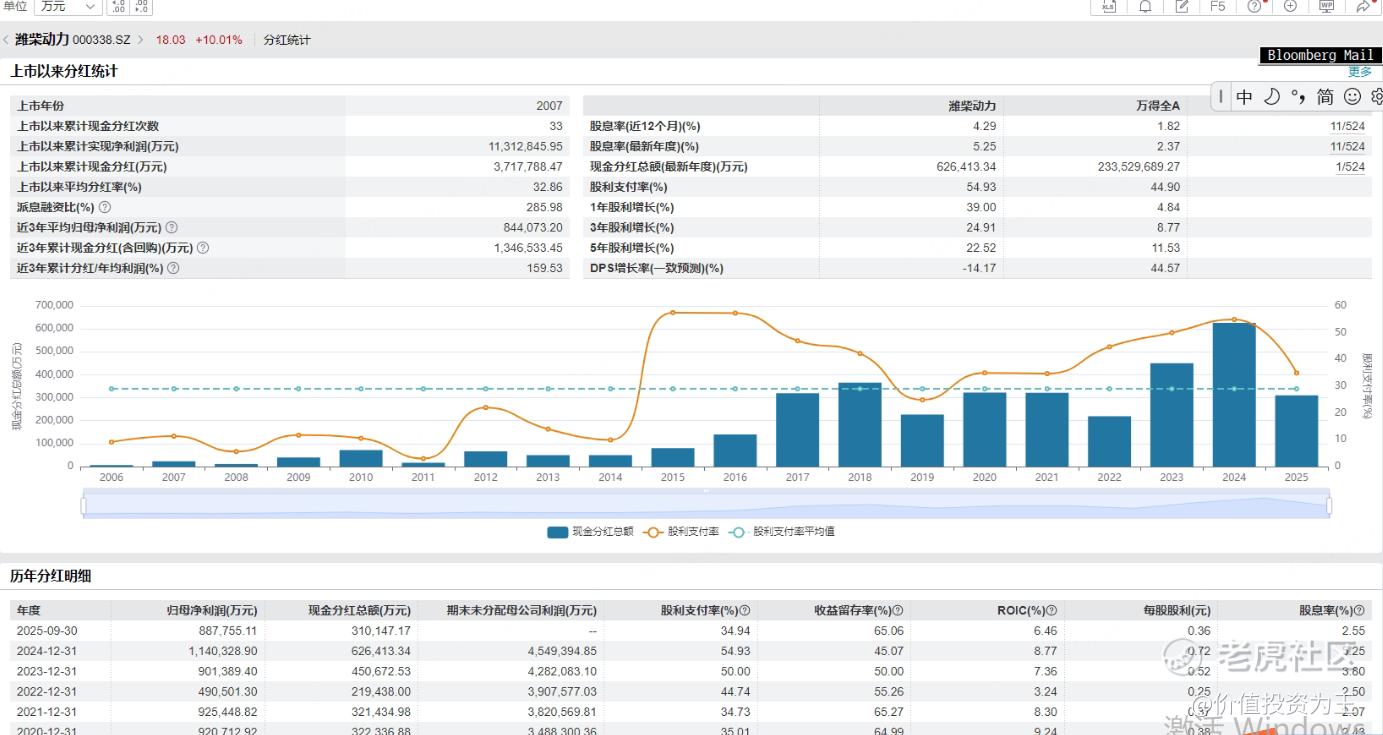Toggle 现金分红总额 series in chart legend
Image resolution: width=1383 pixels, height=735 pixels.
[x=591, y=532]
